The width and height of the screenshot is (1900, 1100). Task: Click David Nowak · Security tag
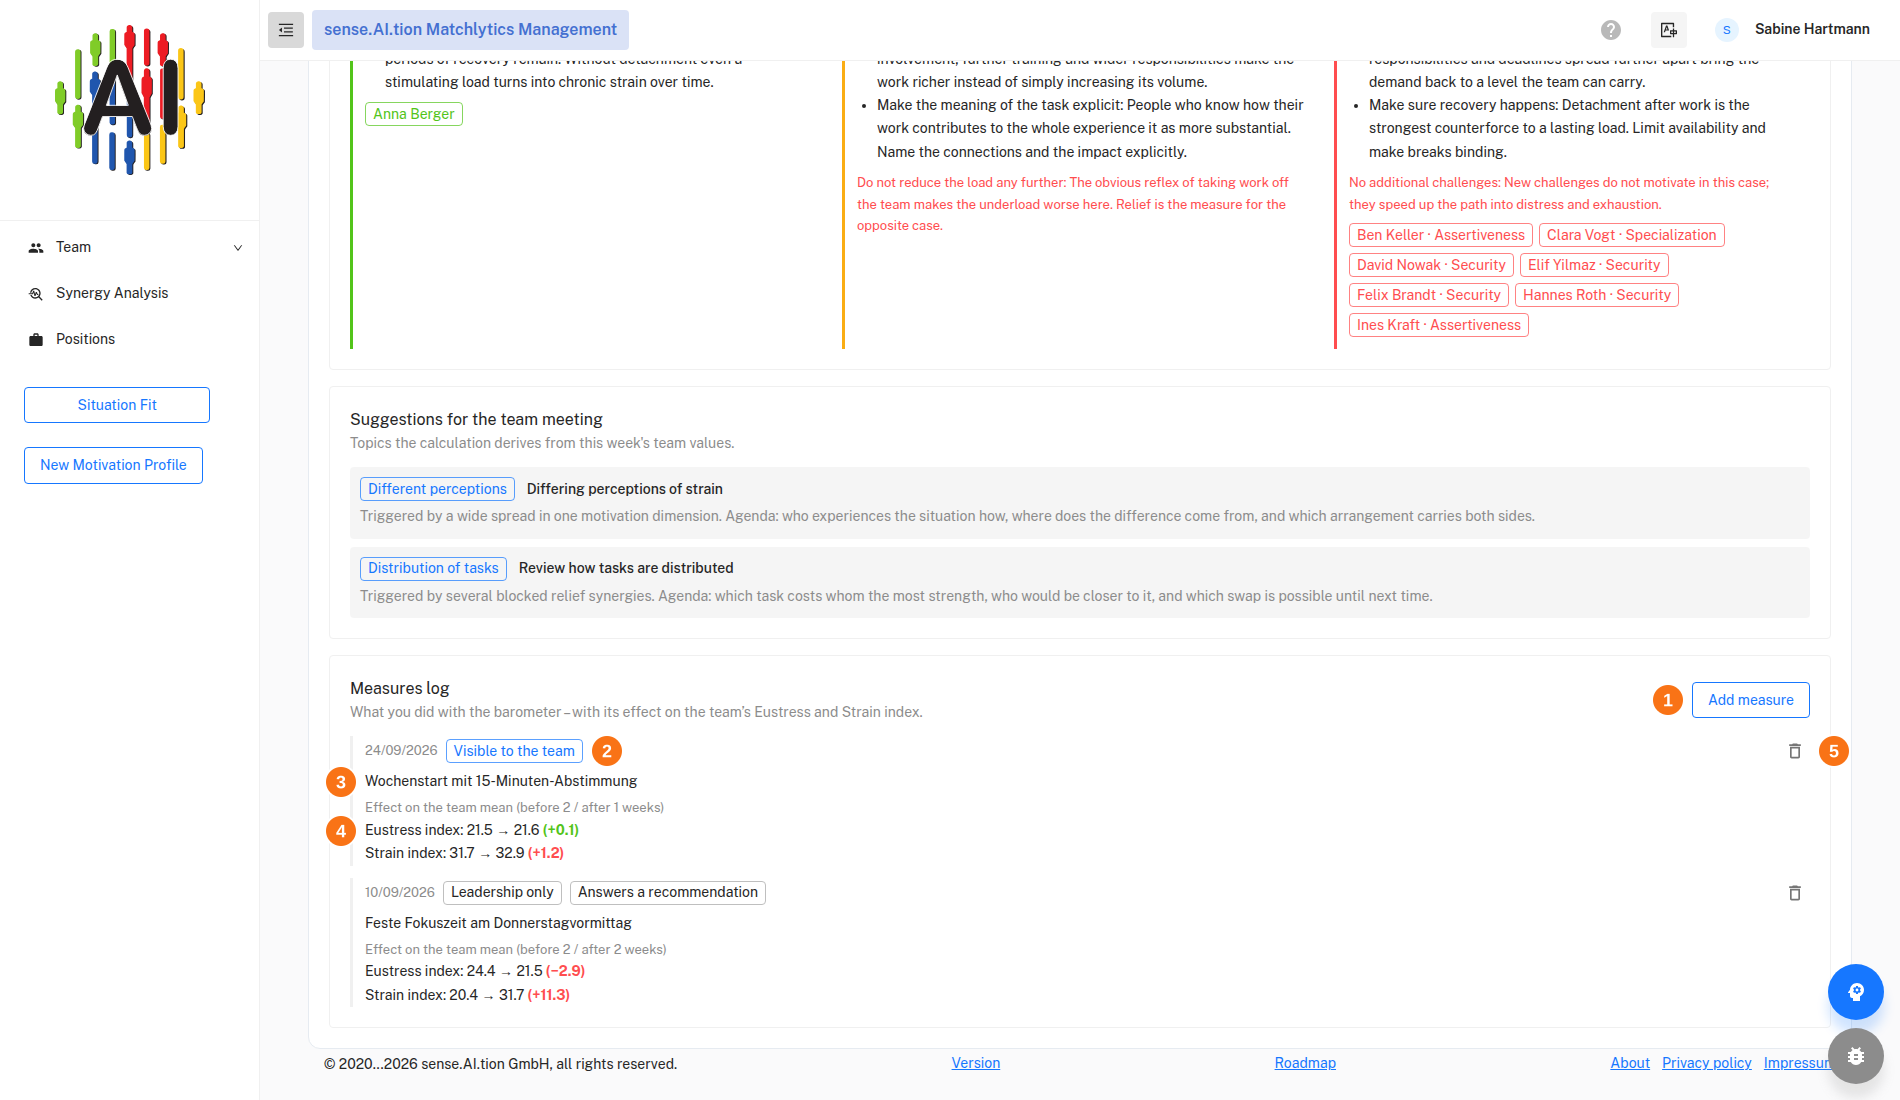[1431, 265]
